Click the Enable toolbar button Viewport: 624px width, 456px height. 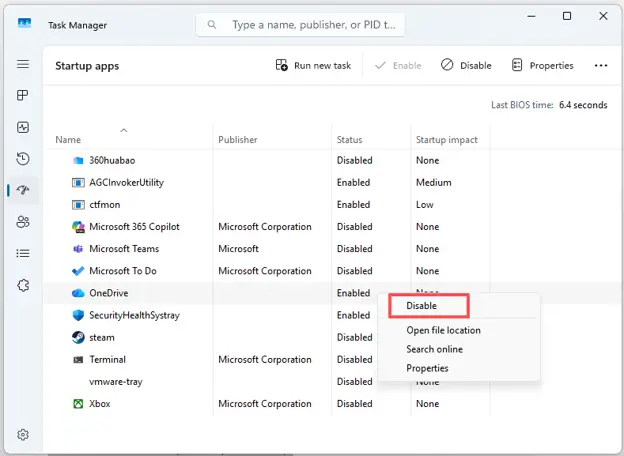point(398,65)
